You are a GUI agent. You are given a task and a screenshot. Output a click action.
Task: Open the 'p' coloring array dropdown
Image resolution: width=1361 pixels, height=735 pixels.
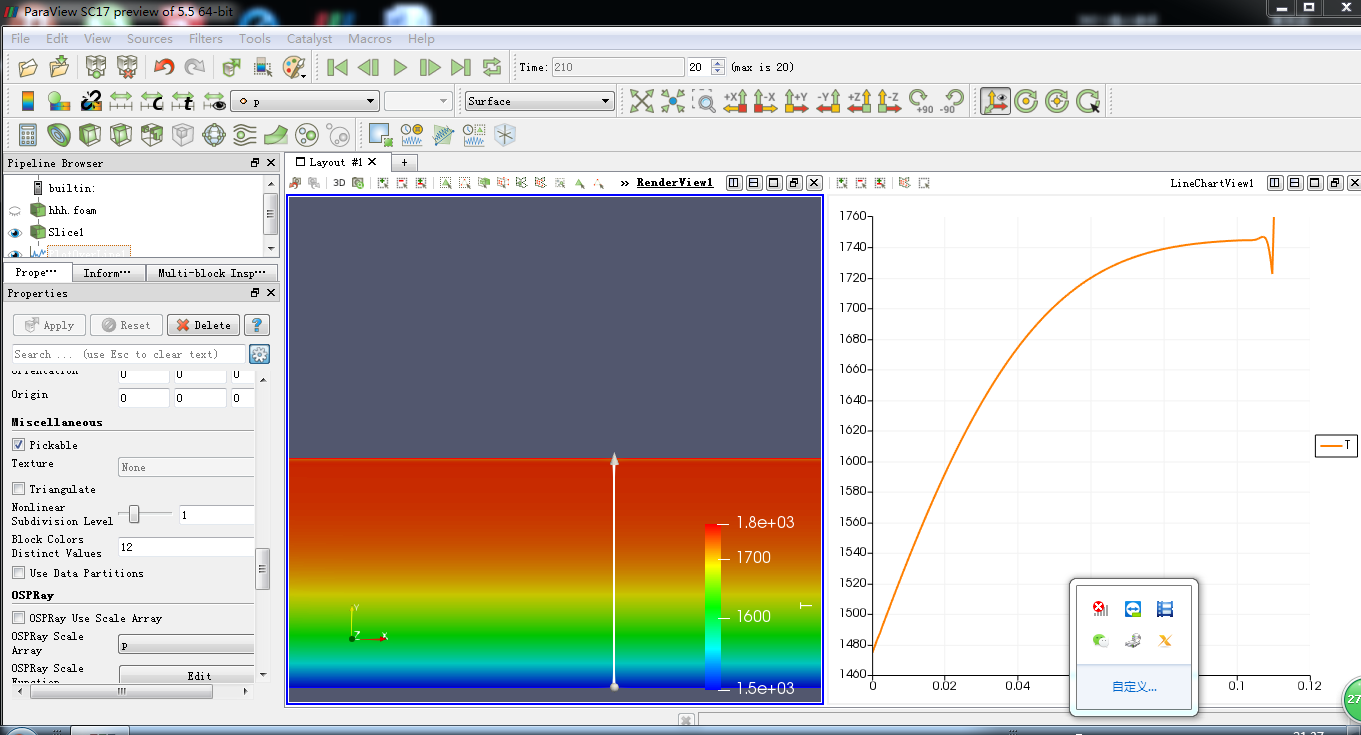[x=305, y=101]
